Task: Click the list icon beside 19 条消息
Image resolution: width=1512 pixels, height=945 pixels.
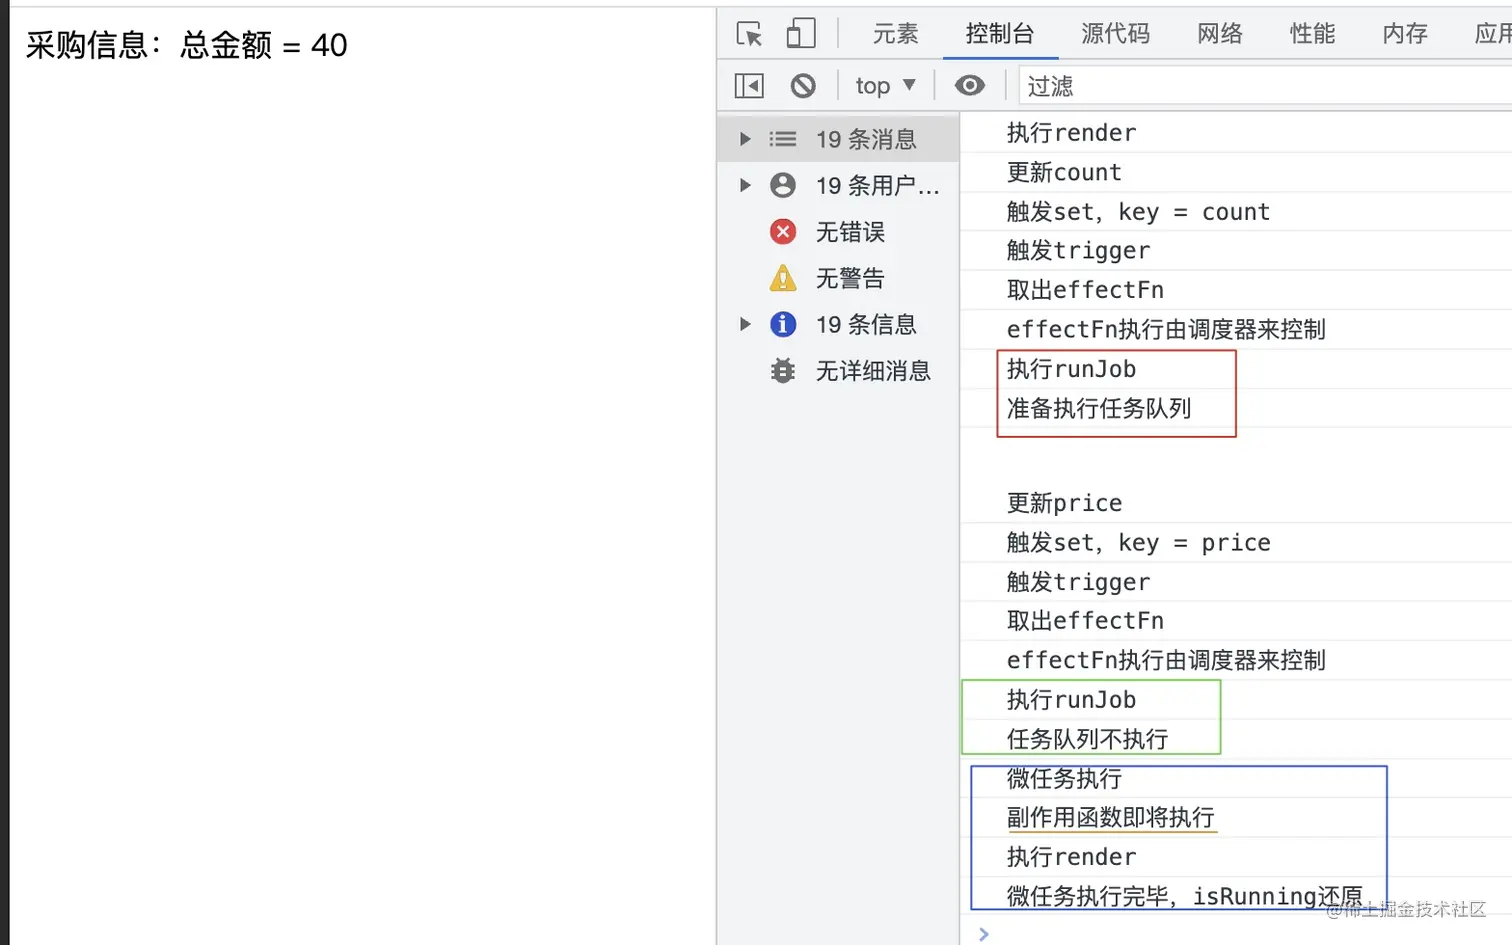Action: (x=783, y=139)
